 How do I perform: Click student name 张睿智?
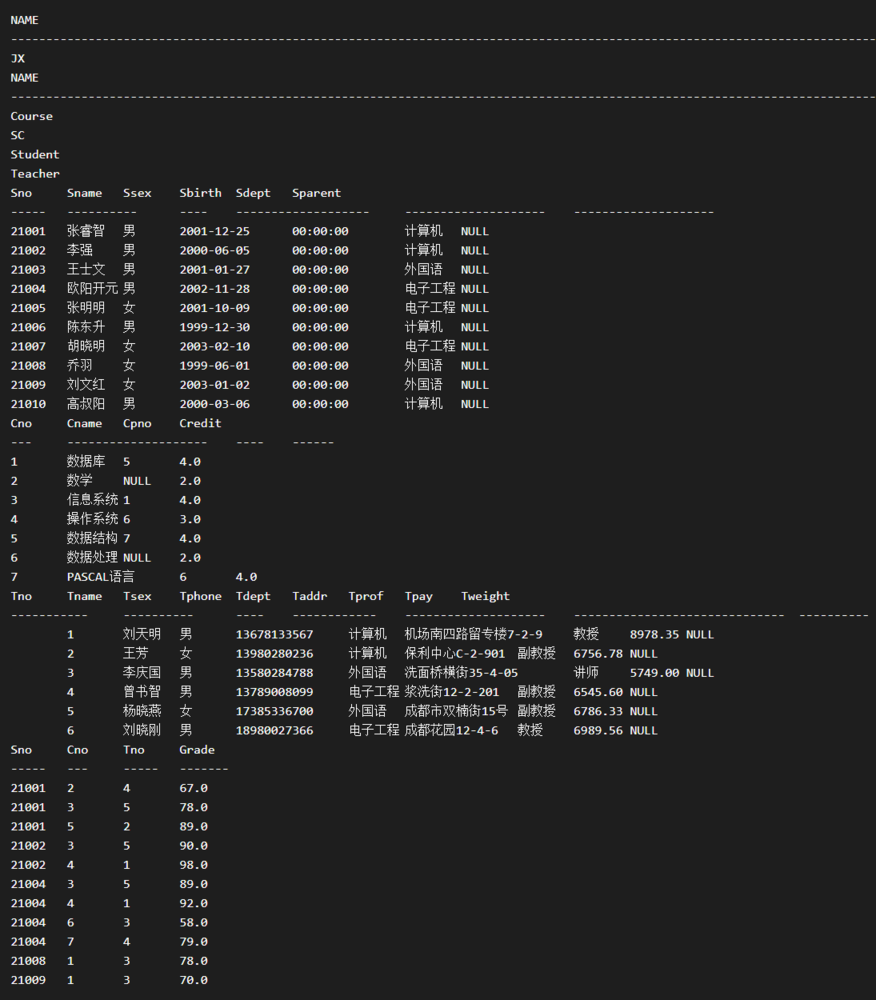click(x=86, y=231)
